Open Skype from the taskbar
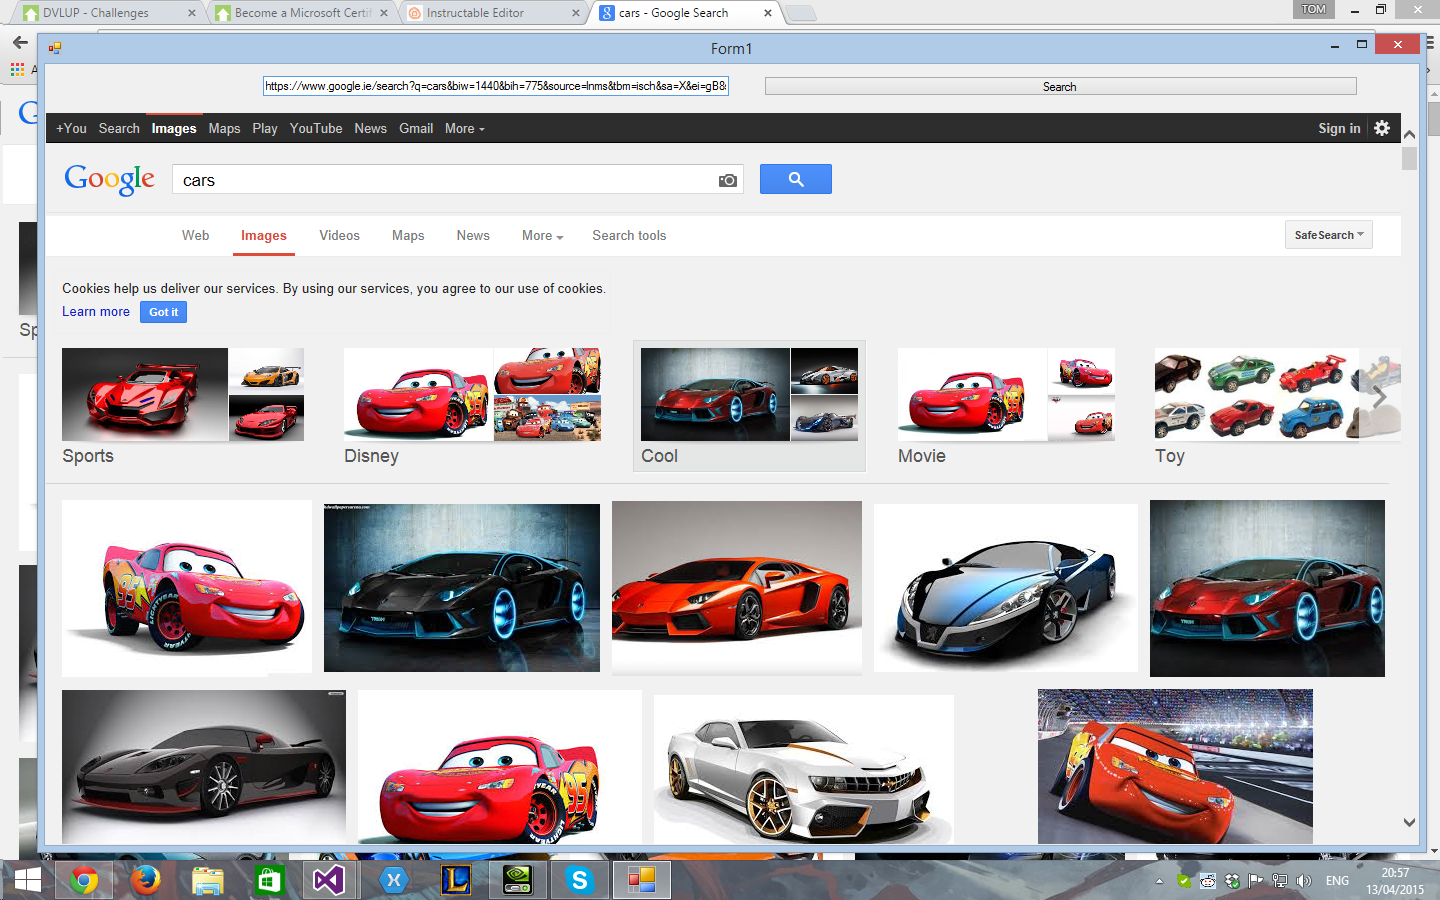This screenshot has width=1440, height=900. tap(579, 880)
